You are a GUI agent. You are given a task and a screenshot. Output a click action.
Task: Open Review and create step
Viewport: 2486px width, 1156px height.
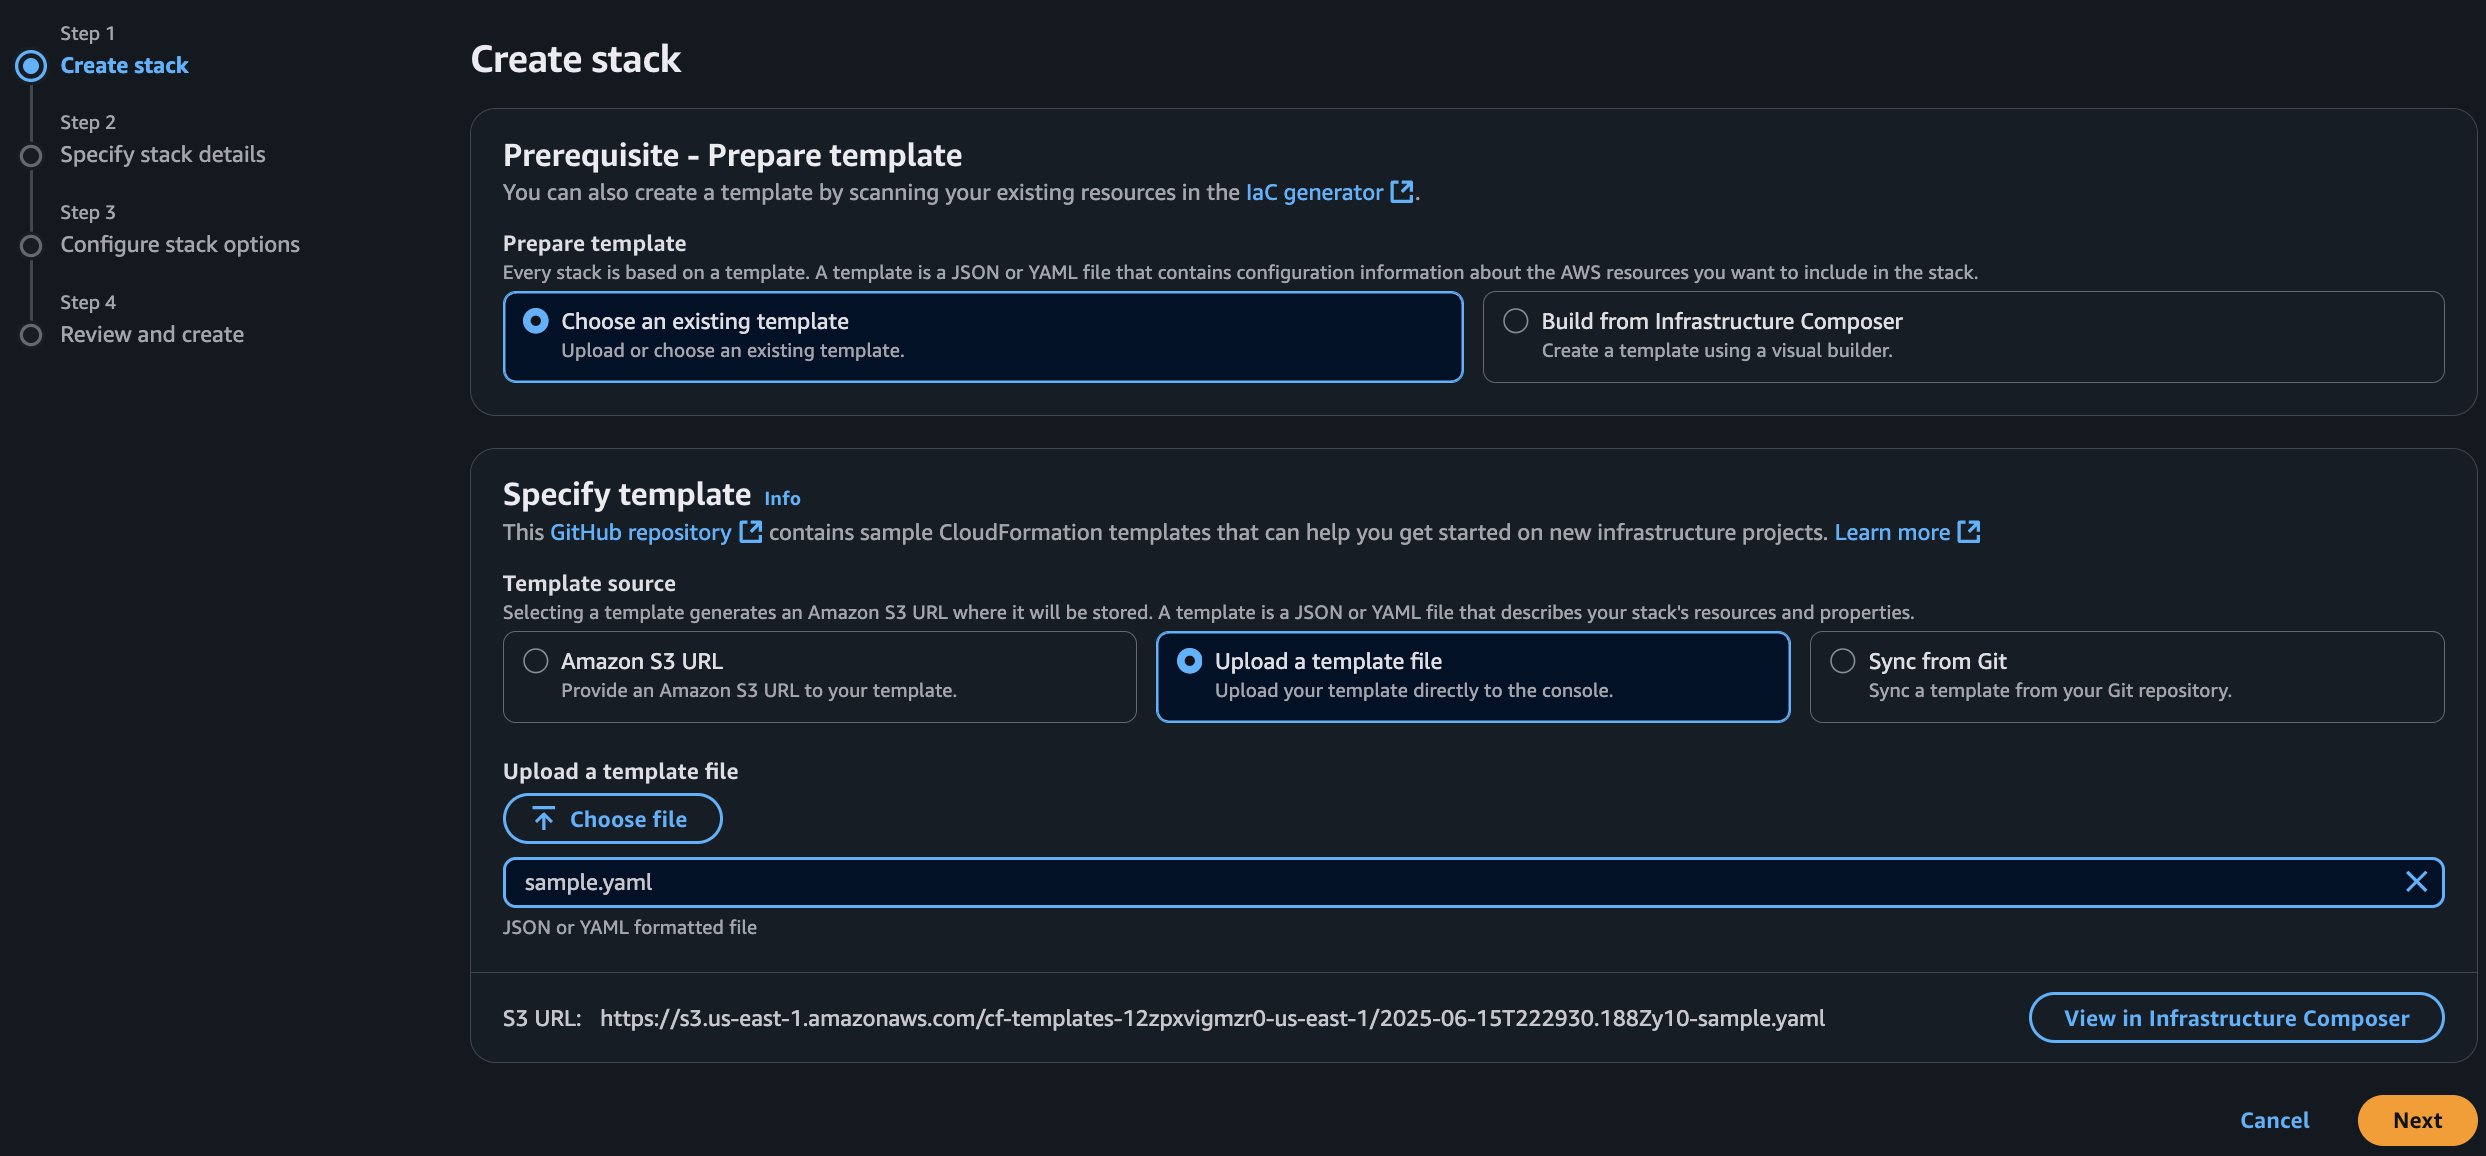click(151, 335)
